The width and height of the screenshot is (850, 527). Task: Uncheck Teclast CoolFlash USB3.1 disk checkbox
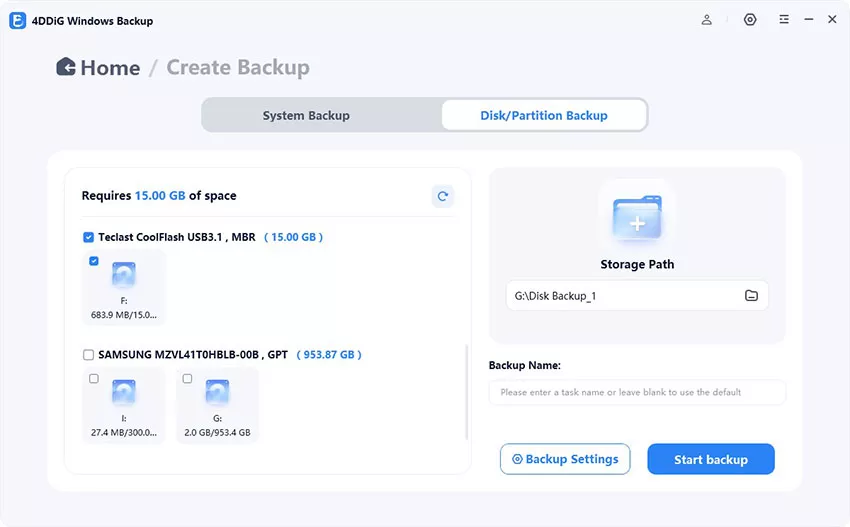tap(88, 237)
